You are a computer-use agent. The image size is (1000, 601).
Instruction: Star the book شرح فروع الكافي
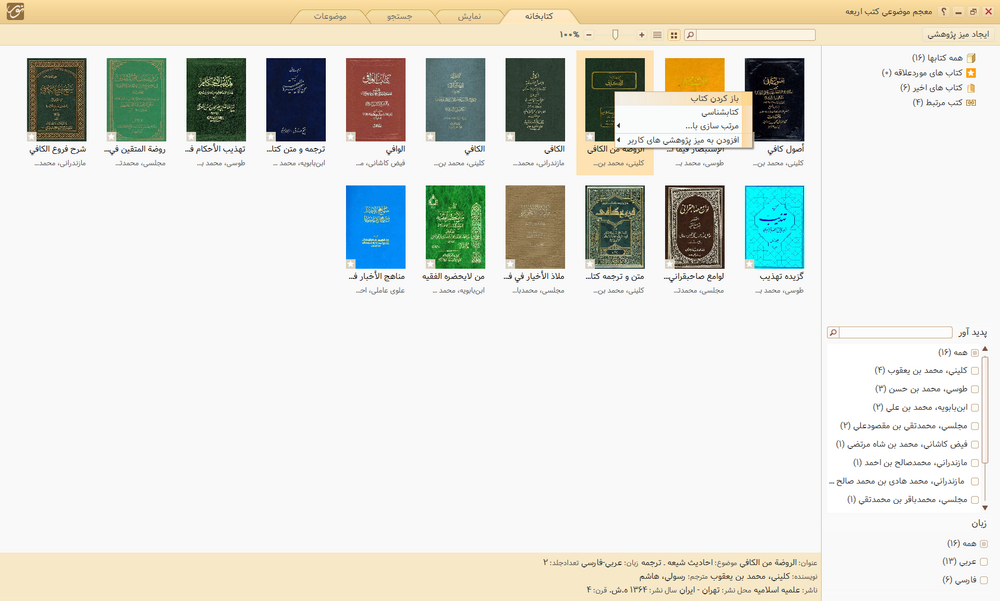[x=32, y=137]
